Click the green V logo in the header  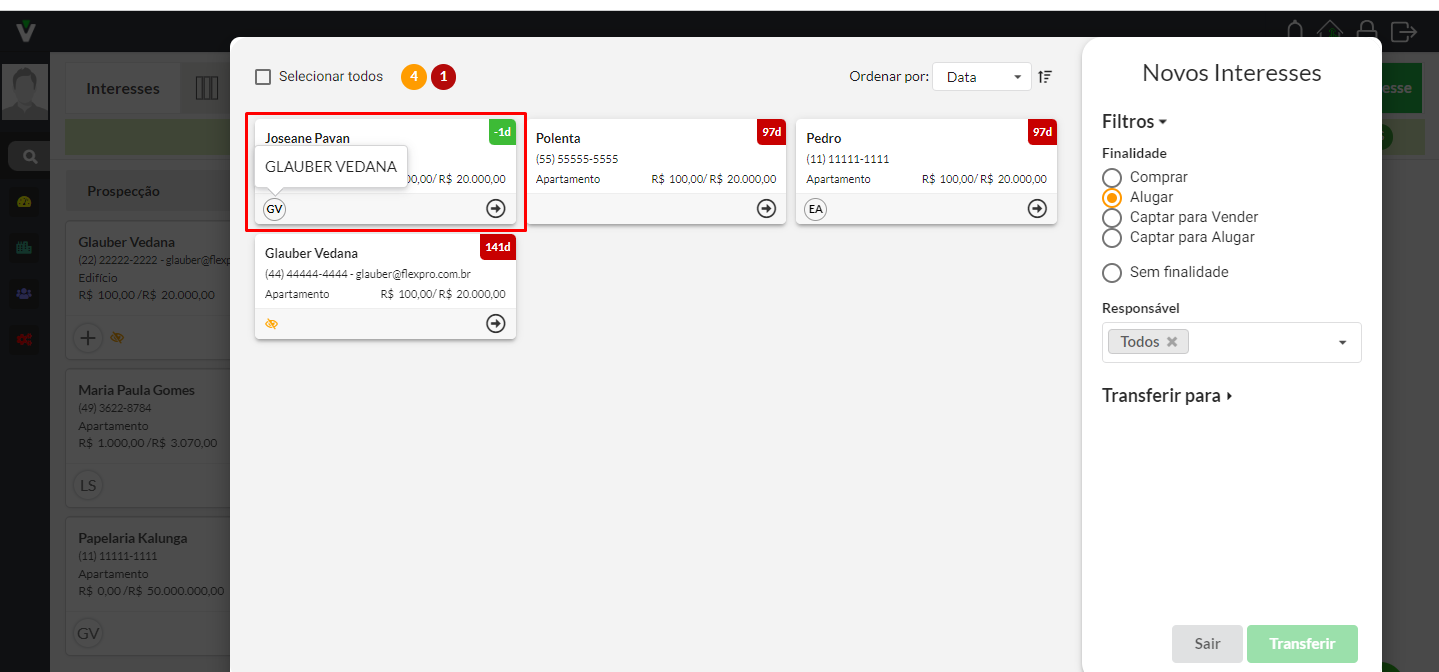point(26,31)
